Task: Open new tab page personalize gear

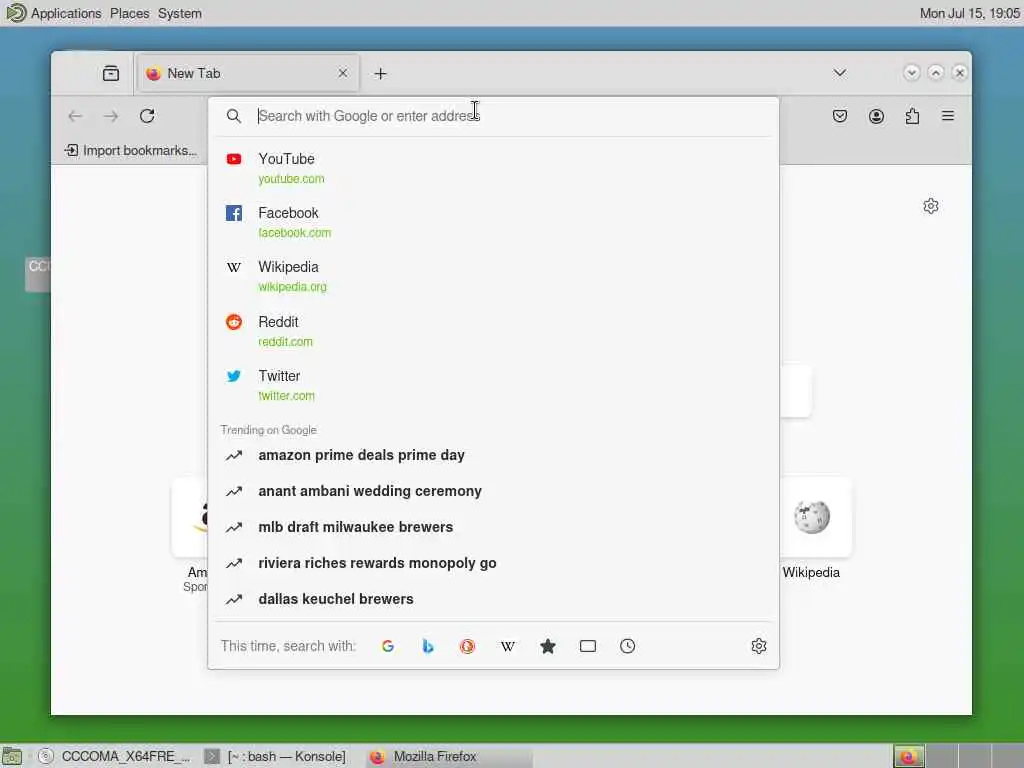Action: tap(931, 206)
